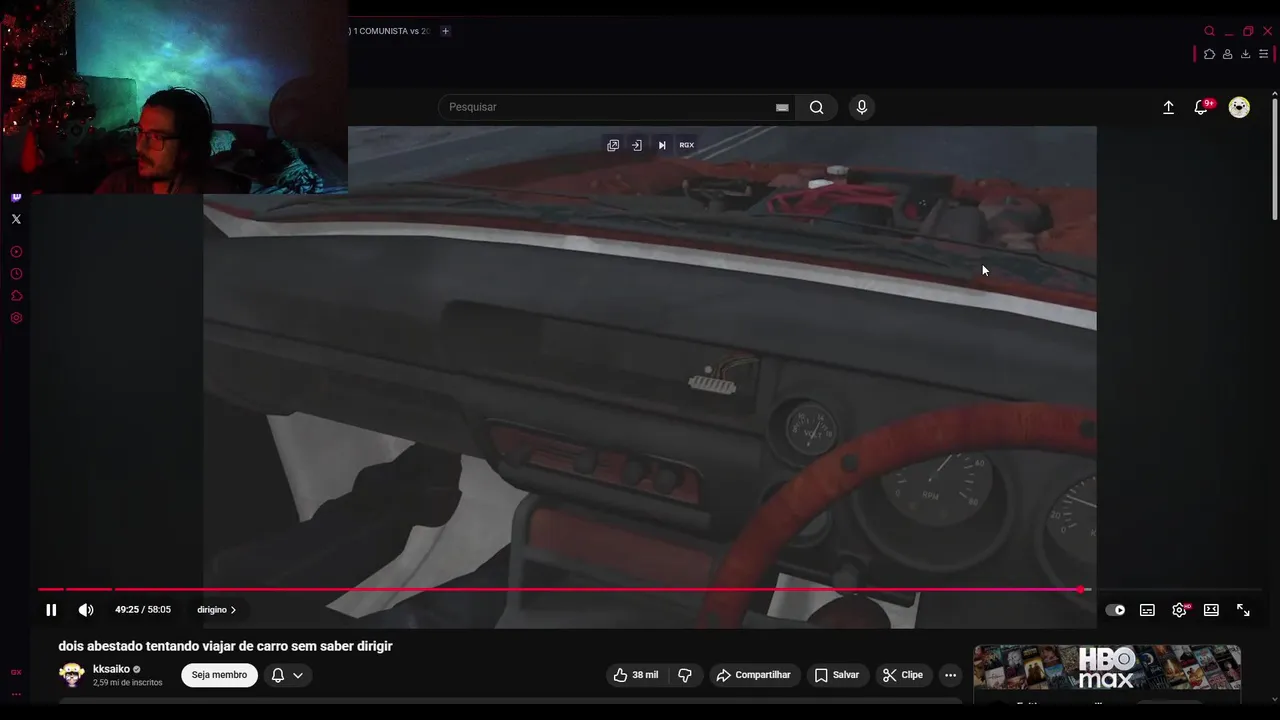1280x720 pixels.
Task: Enable the RGX video enhancement
Action: [687, 145]
